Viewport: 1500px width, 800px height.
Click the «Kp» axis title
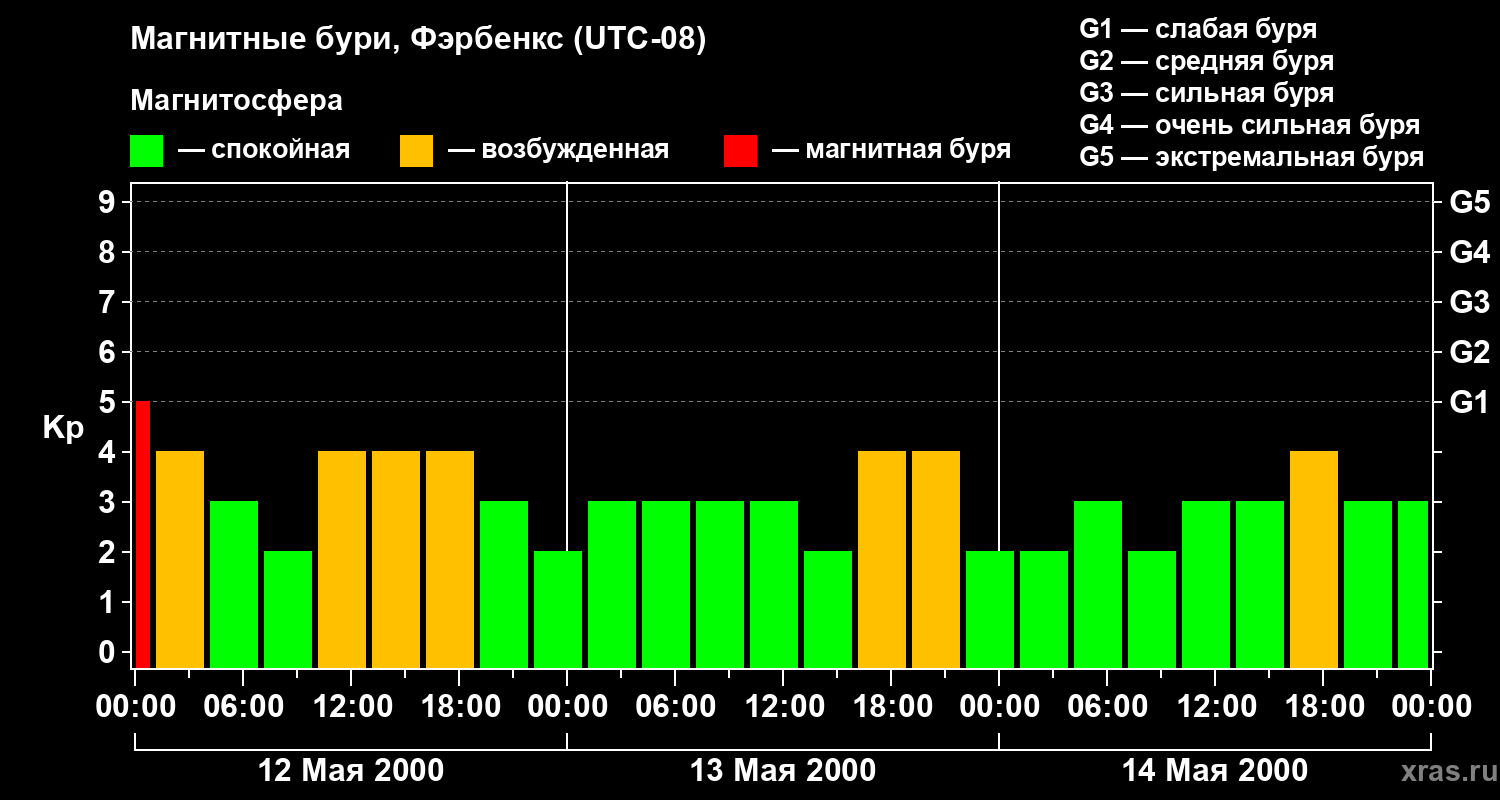click(64, 428)
